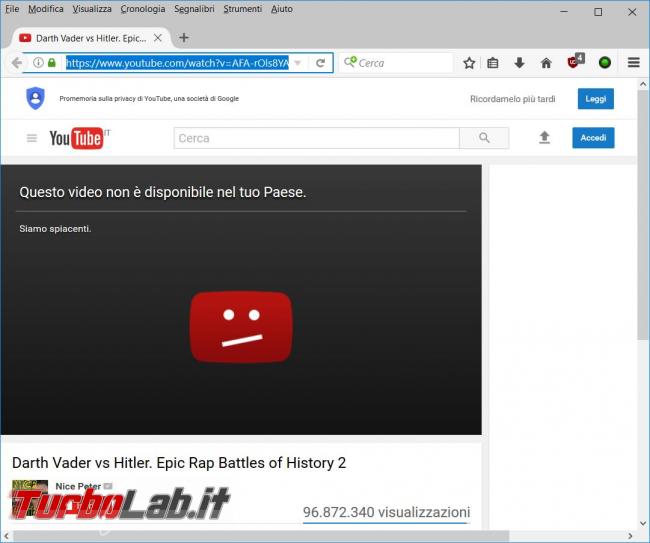Click the 96.872.340 visualizzazioni count
This screenshot has height=543, width=650.
(x=386, y=512)
